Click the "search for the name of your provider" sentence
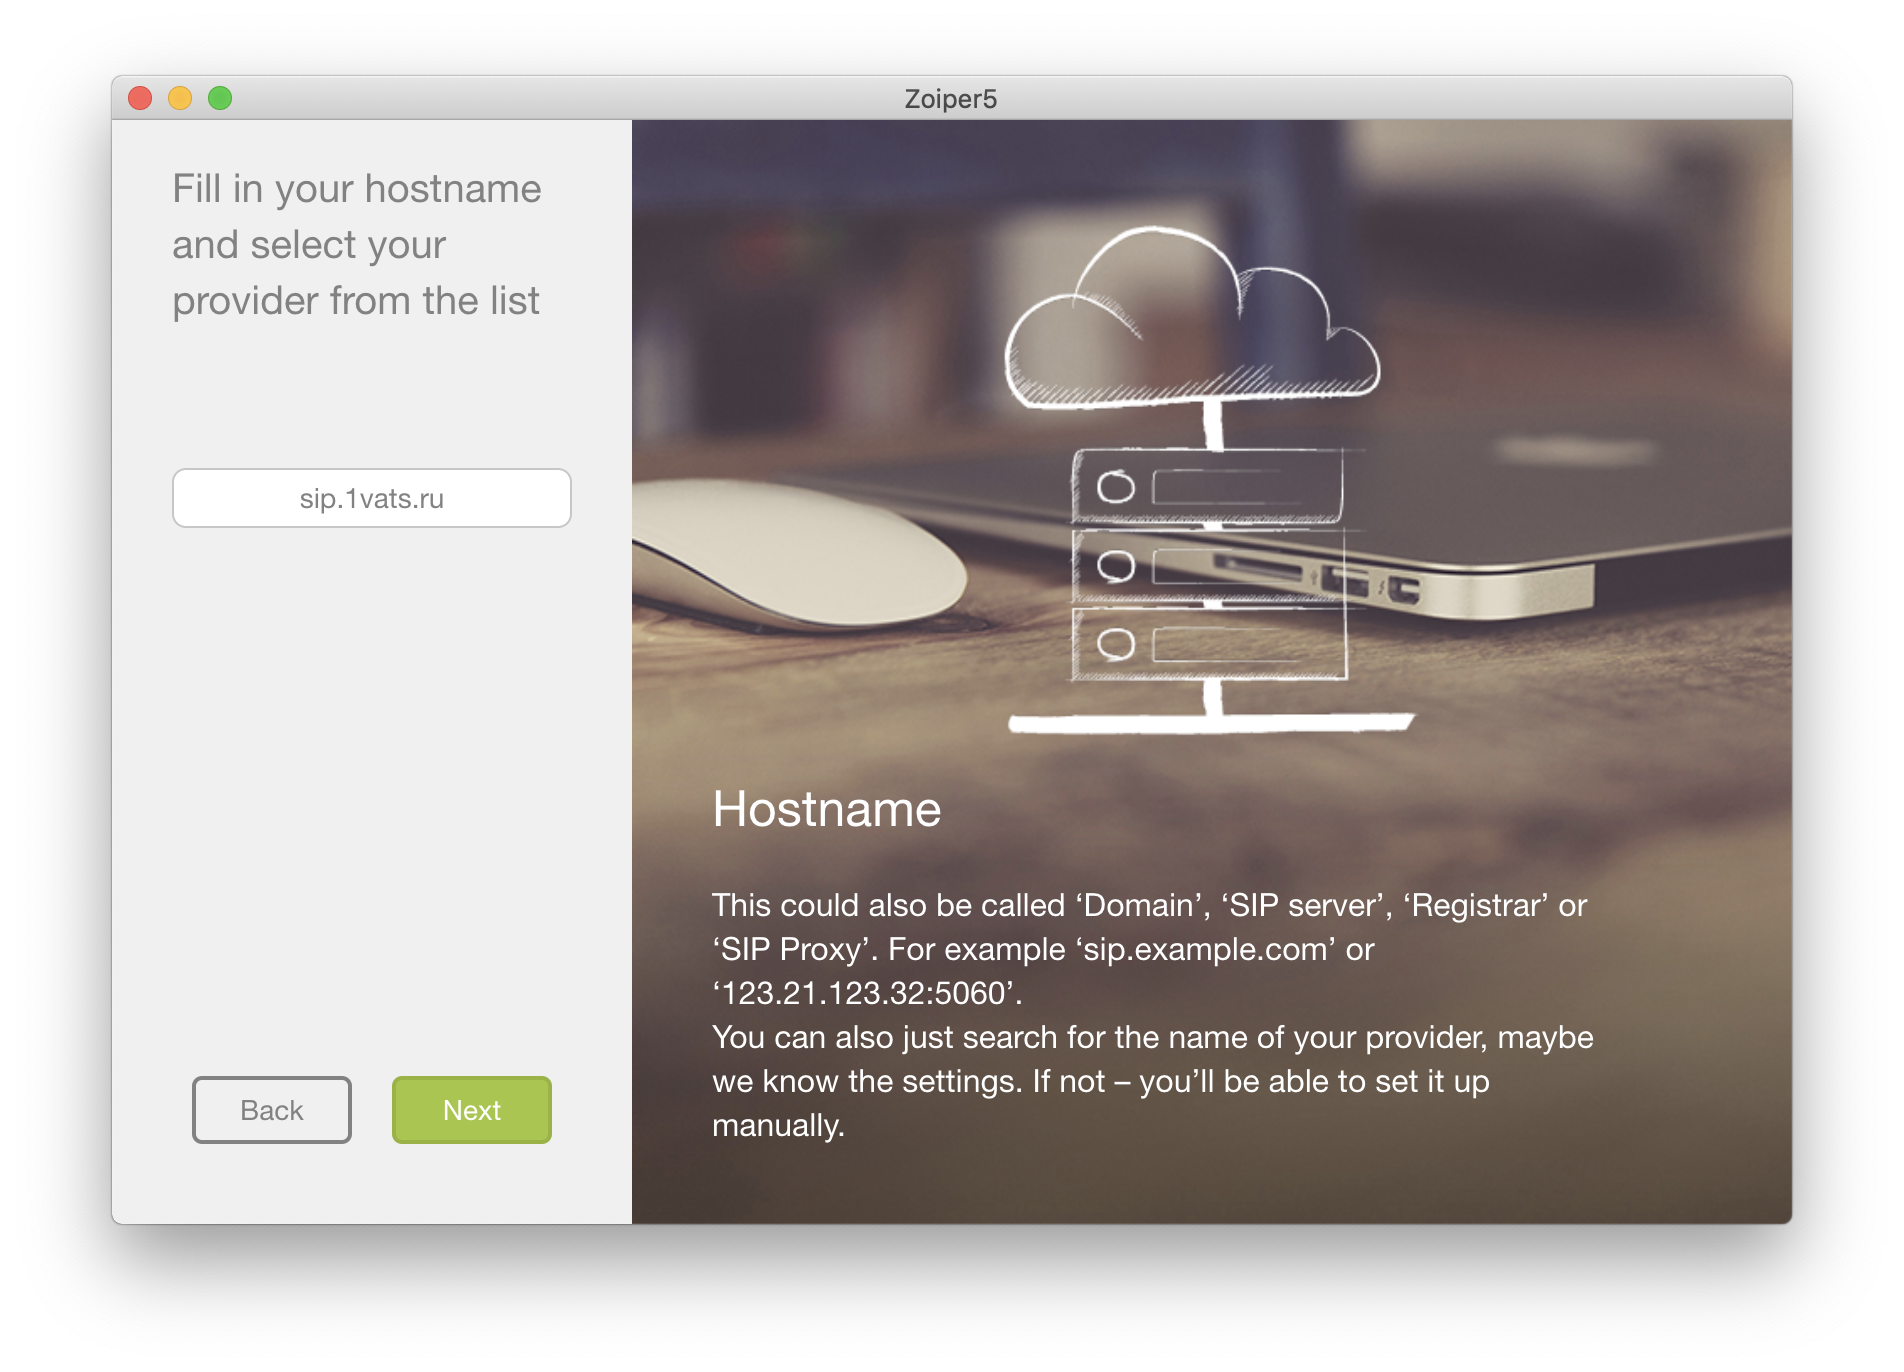The image size is (1904, 1372). (x=1152, y=1038)
